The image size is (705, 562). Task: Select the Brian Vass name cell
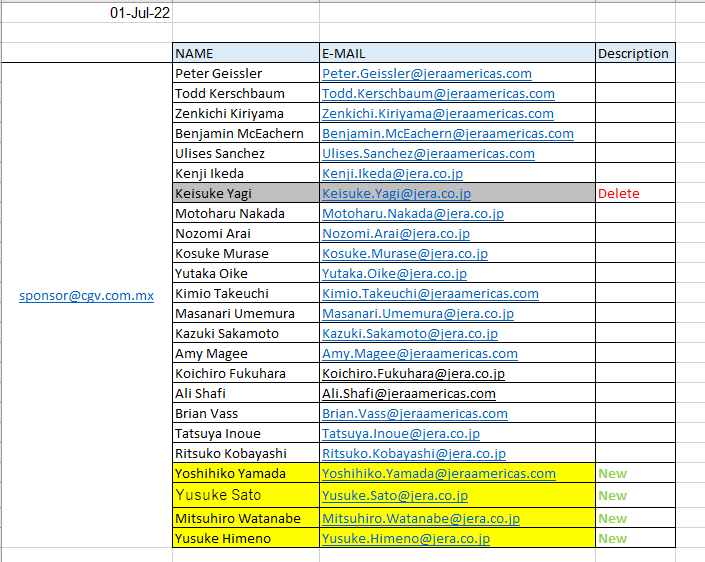click(246, 413)
